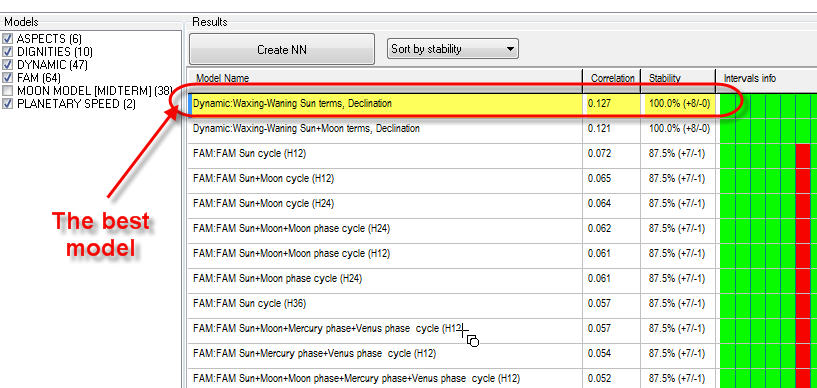Enable the MOON MODEL [MIDTERM] checkbox
The image size is (817, 388).
click(x=7, y=91)
